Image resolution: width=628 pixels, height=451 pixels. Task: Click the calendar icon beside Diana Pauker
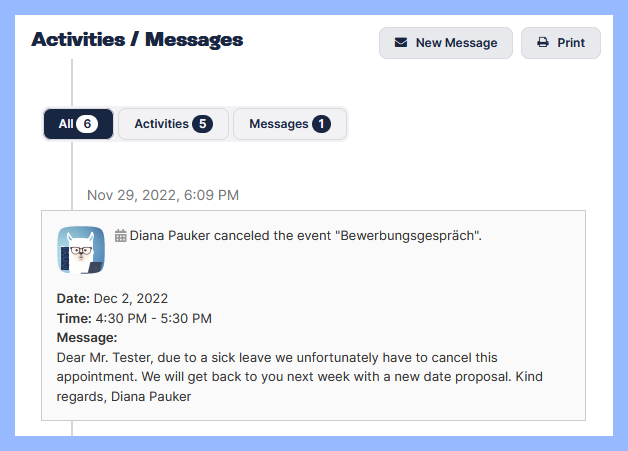121,236
